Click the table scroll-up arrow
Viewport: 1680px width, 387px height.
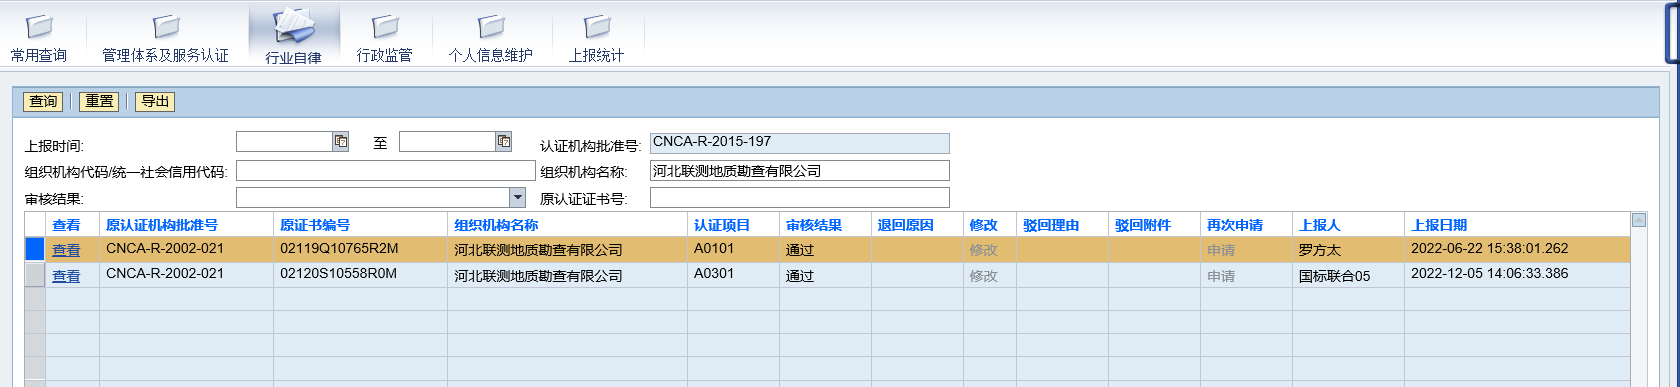pyautogui.click(x=1639, y=220)
